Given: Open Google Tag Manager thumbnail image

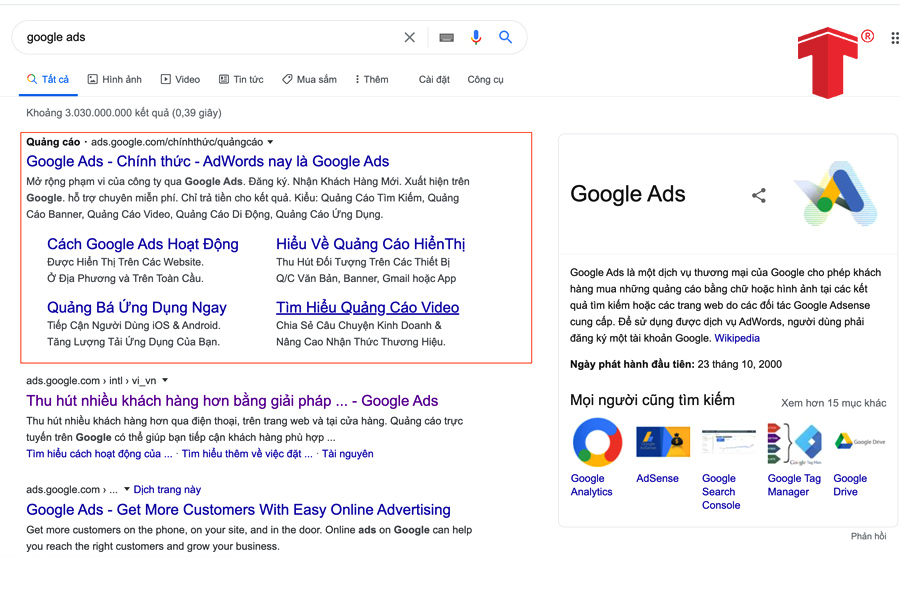Looking at the screenshot, I should coord(795,443).
